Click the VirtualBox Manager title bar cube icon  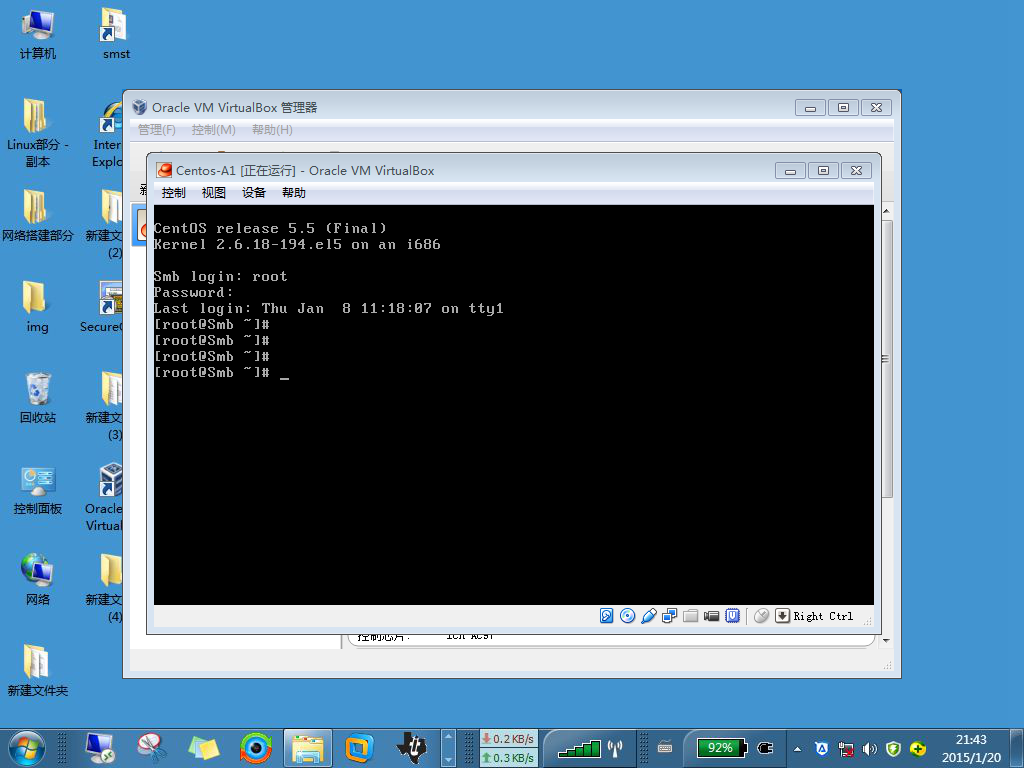(139, 107)
